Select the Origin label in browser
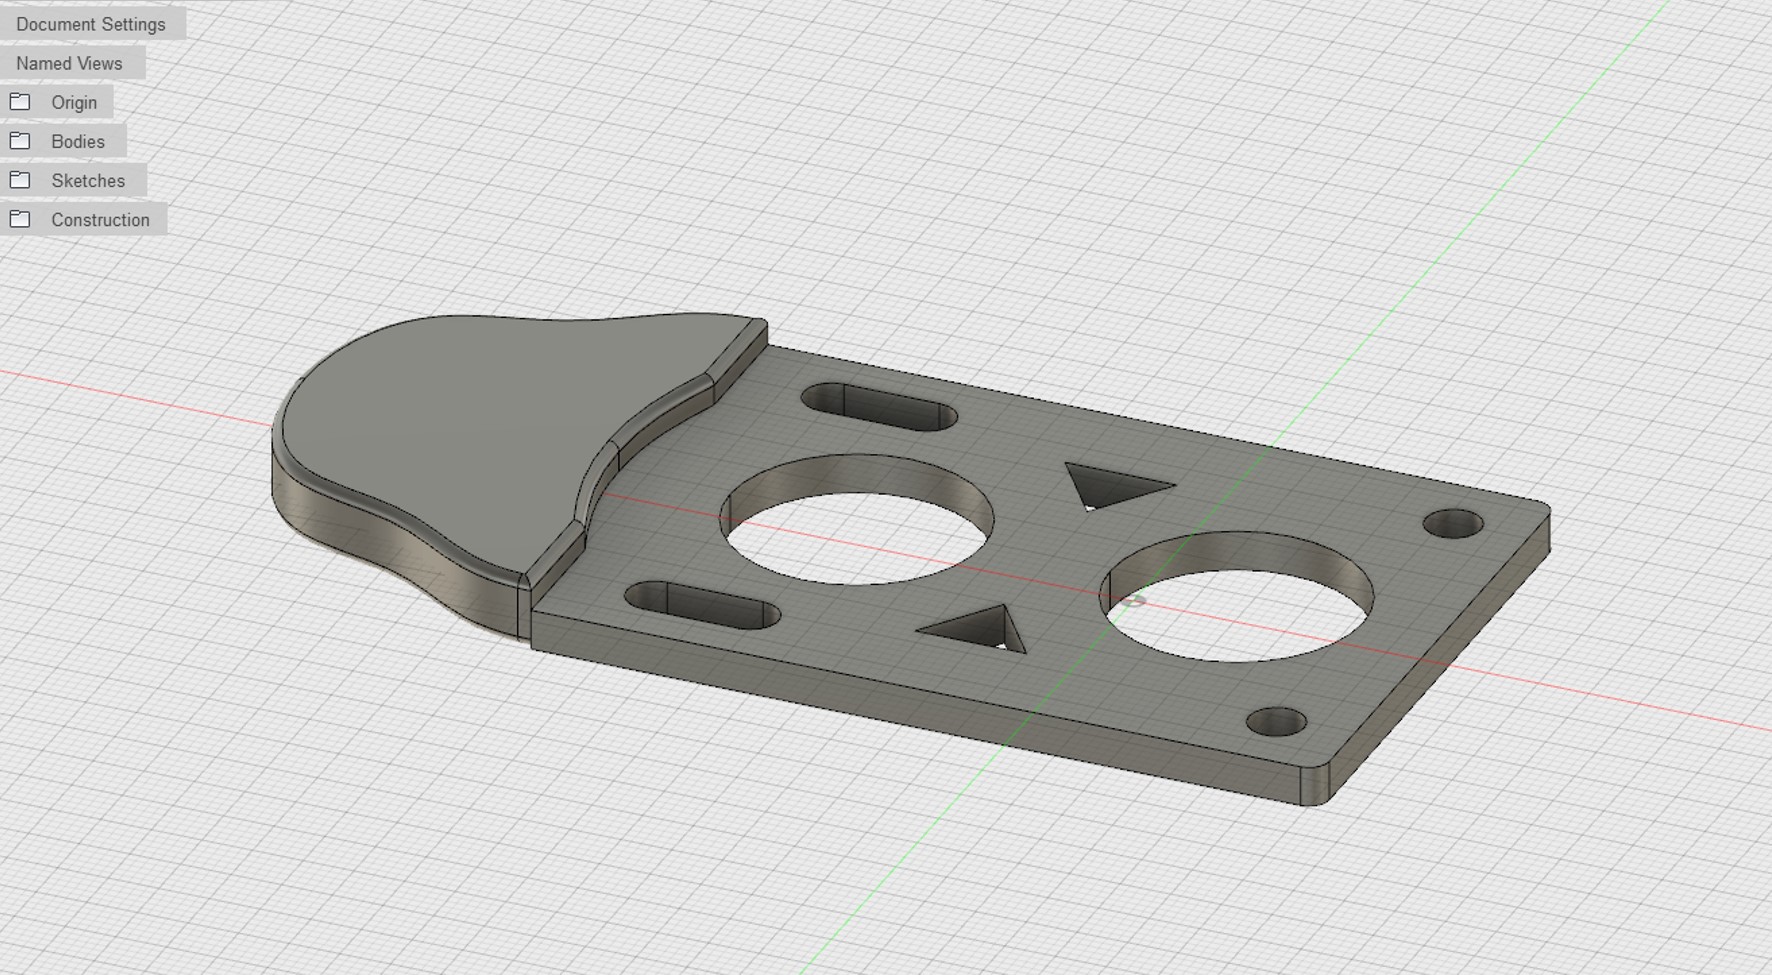The image size is (1772, 975). 74,102
